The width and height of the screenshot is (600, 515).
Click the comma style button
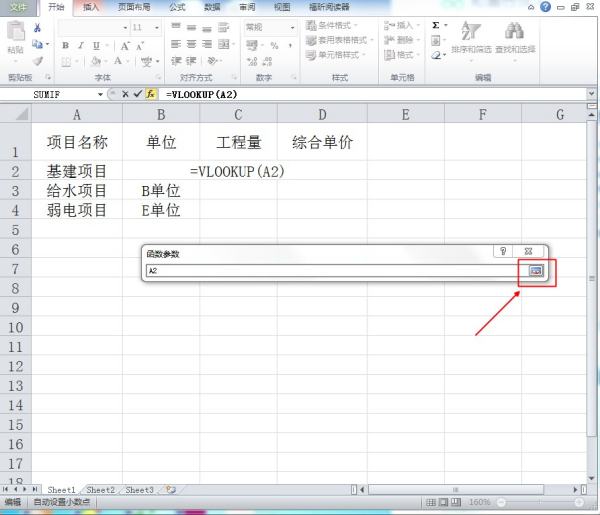[290, 46]
